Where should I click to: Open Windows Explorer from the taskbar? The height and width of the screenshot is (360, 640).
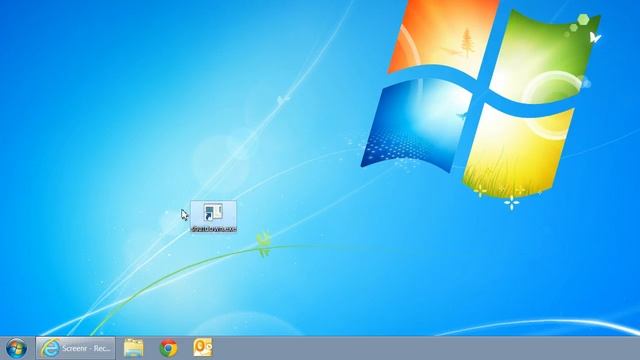pos(133,348)
